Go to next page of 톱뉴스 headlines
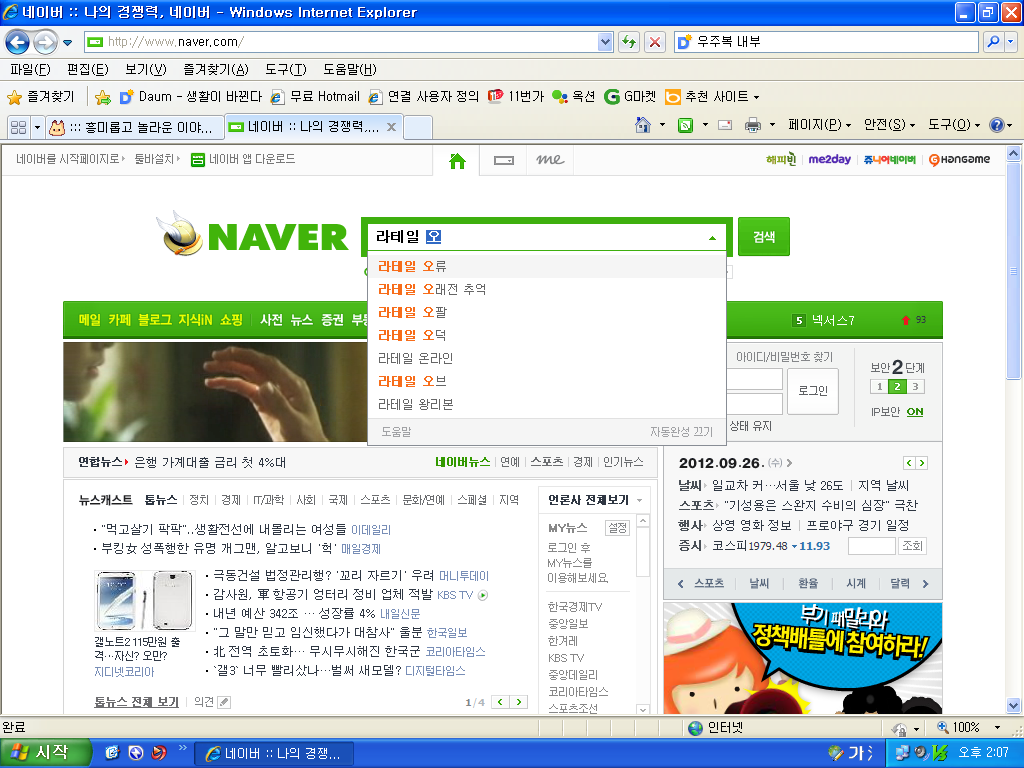1024x768 pixels. pyautogui.click(x=519, y=702)
